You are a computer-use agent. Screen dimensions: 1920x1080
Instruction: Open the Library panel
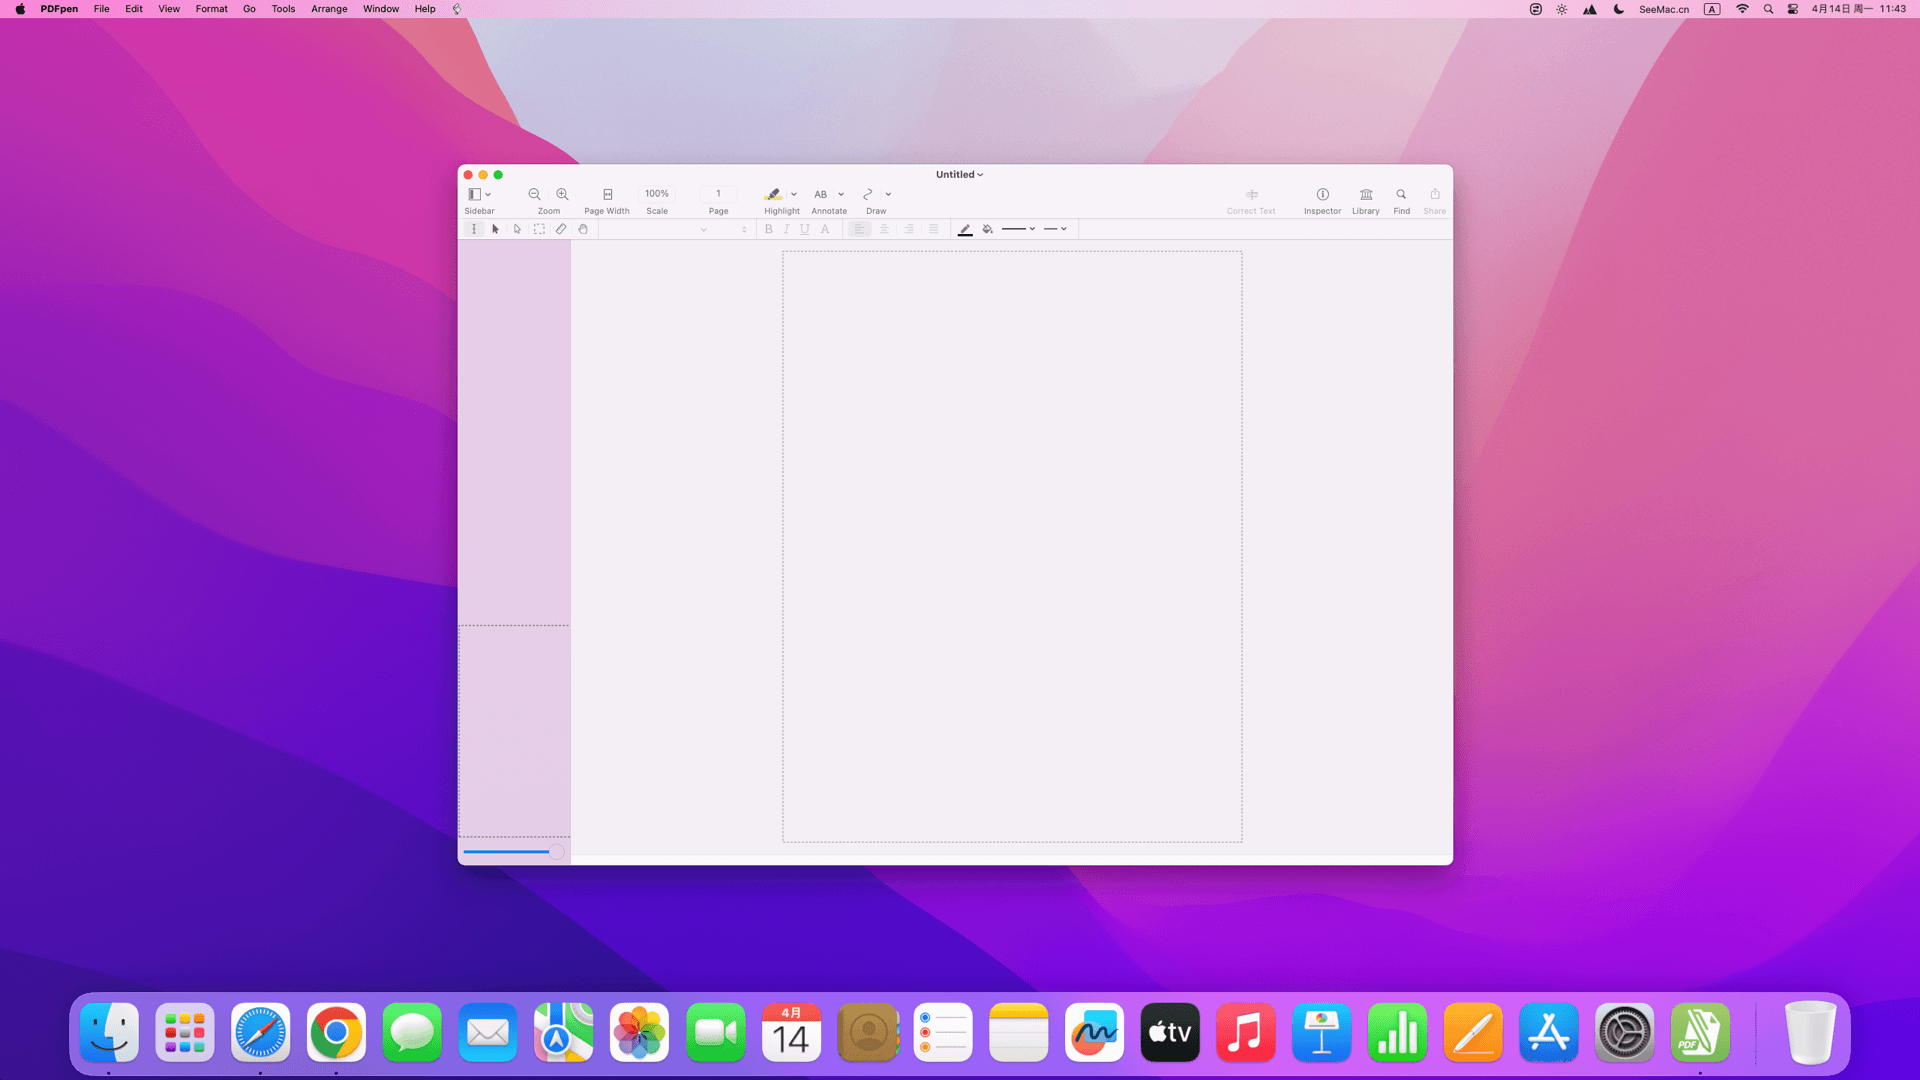tap(1365, 194)
